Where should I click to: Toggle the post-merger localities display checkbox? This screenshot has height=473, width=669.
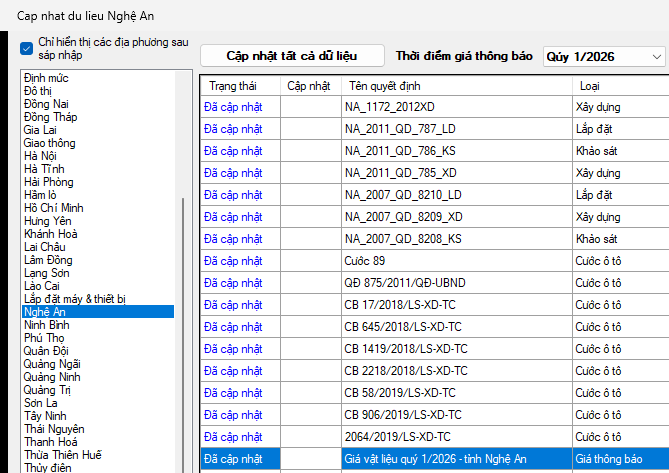[x=27, y=47]
